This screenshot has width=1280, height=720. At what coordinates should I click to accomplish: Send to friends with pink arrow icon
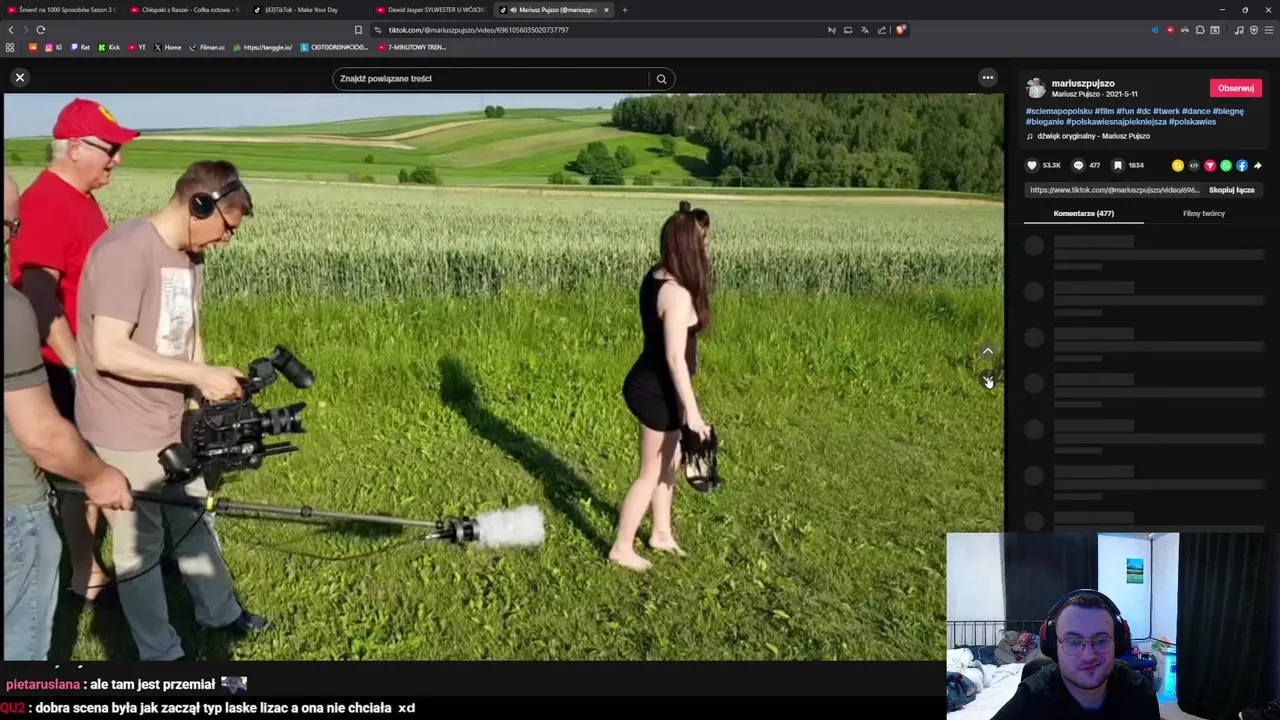1210,165
